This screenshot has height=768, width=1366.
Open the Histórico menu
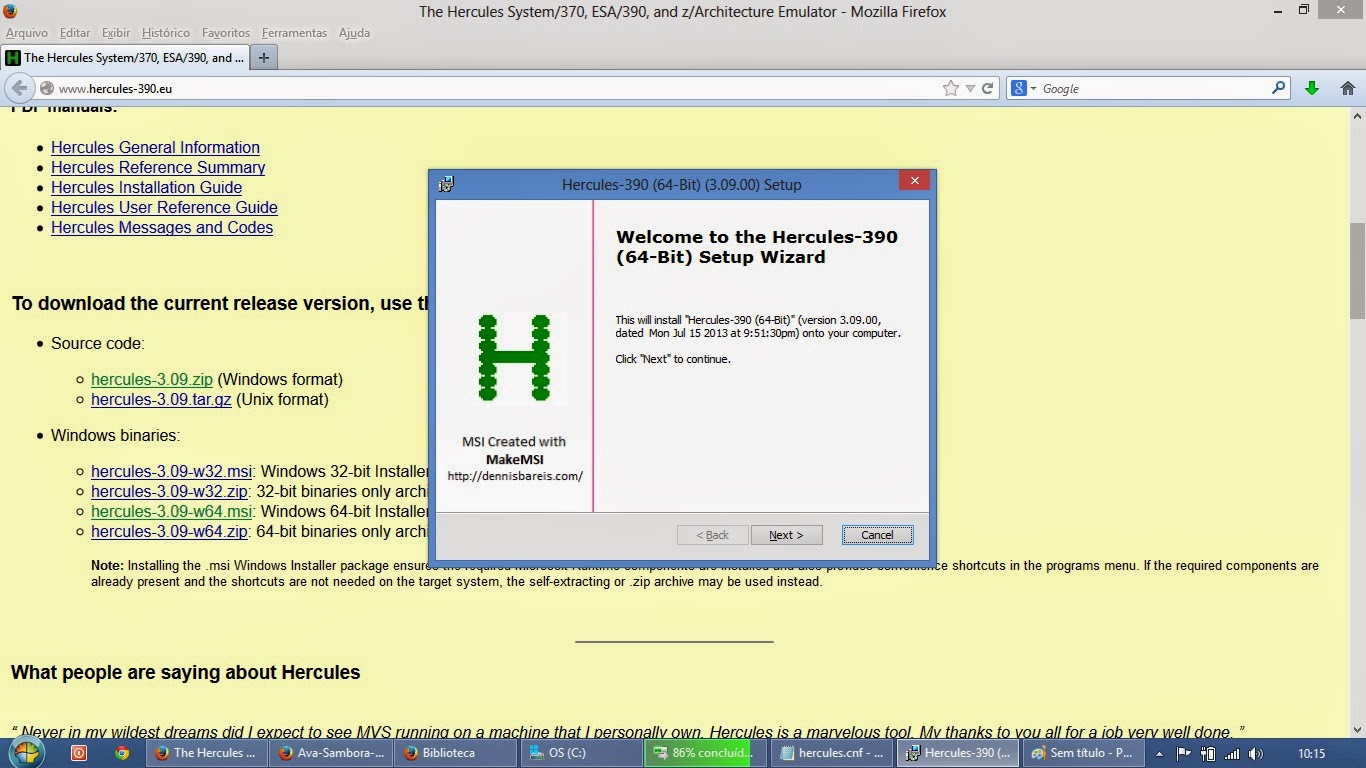166,33
